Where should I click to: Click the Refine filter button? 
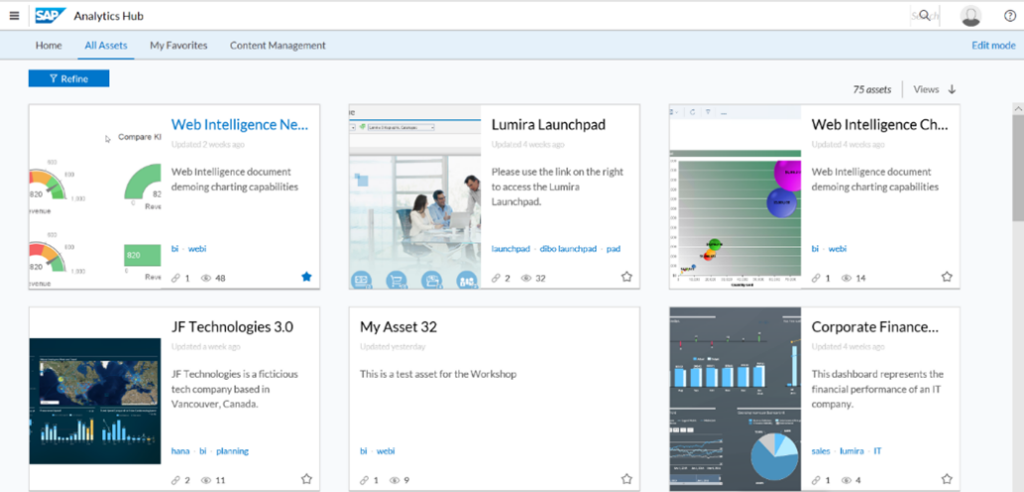(69, 78)
